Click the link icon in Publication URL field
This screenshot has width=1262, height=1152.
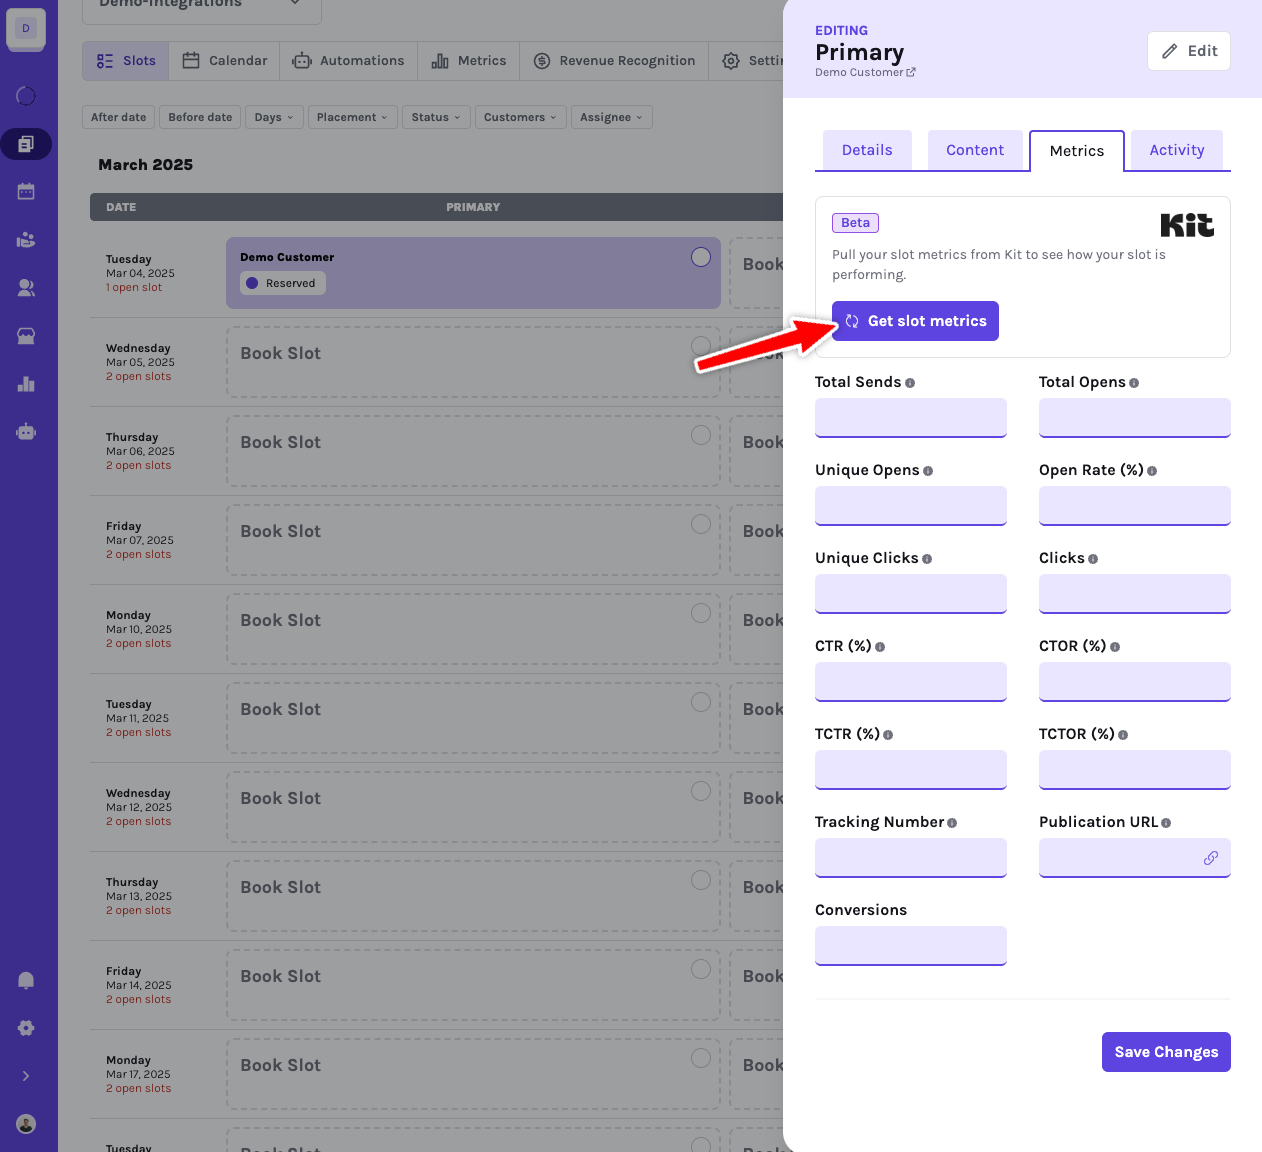click(x=1211, y=858)
